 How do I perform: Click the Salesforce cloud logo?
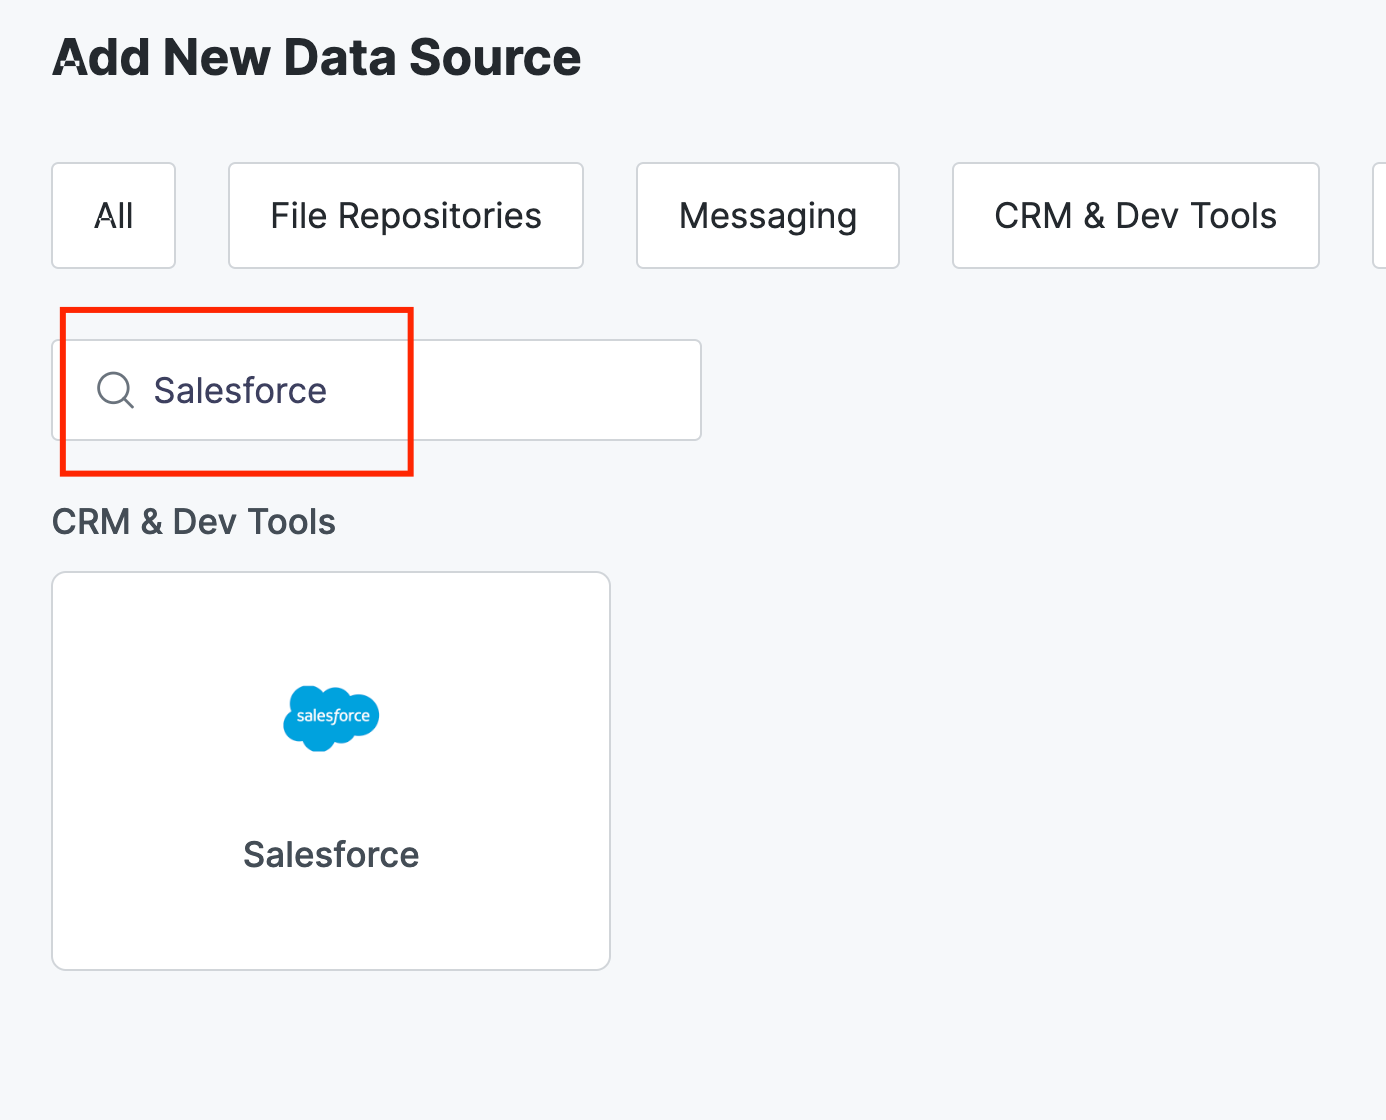[x=331, y=718]
